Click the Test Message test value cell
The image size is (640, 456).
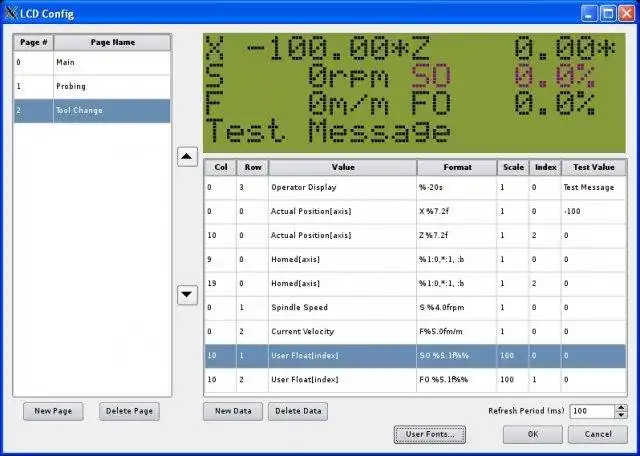pyautogui.click(x=593, y=188)
